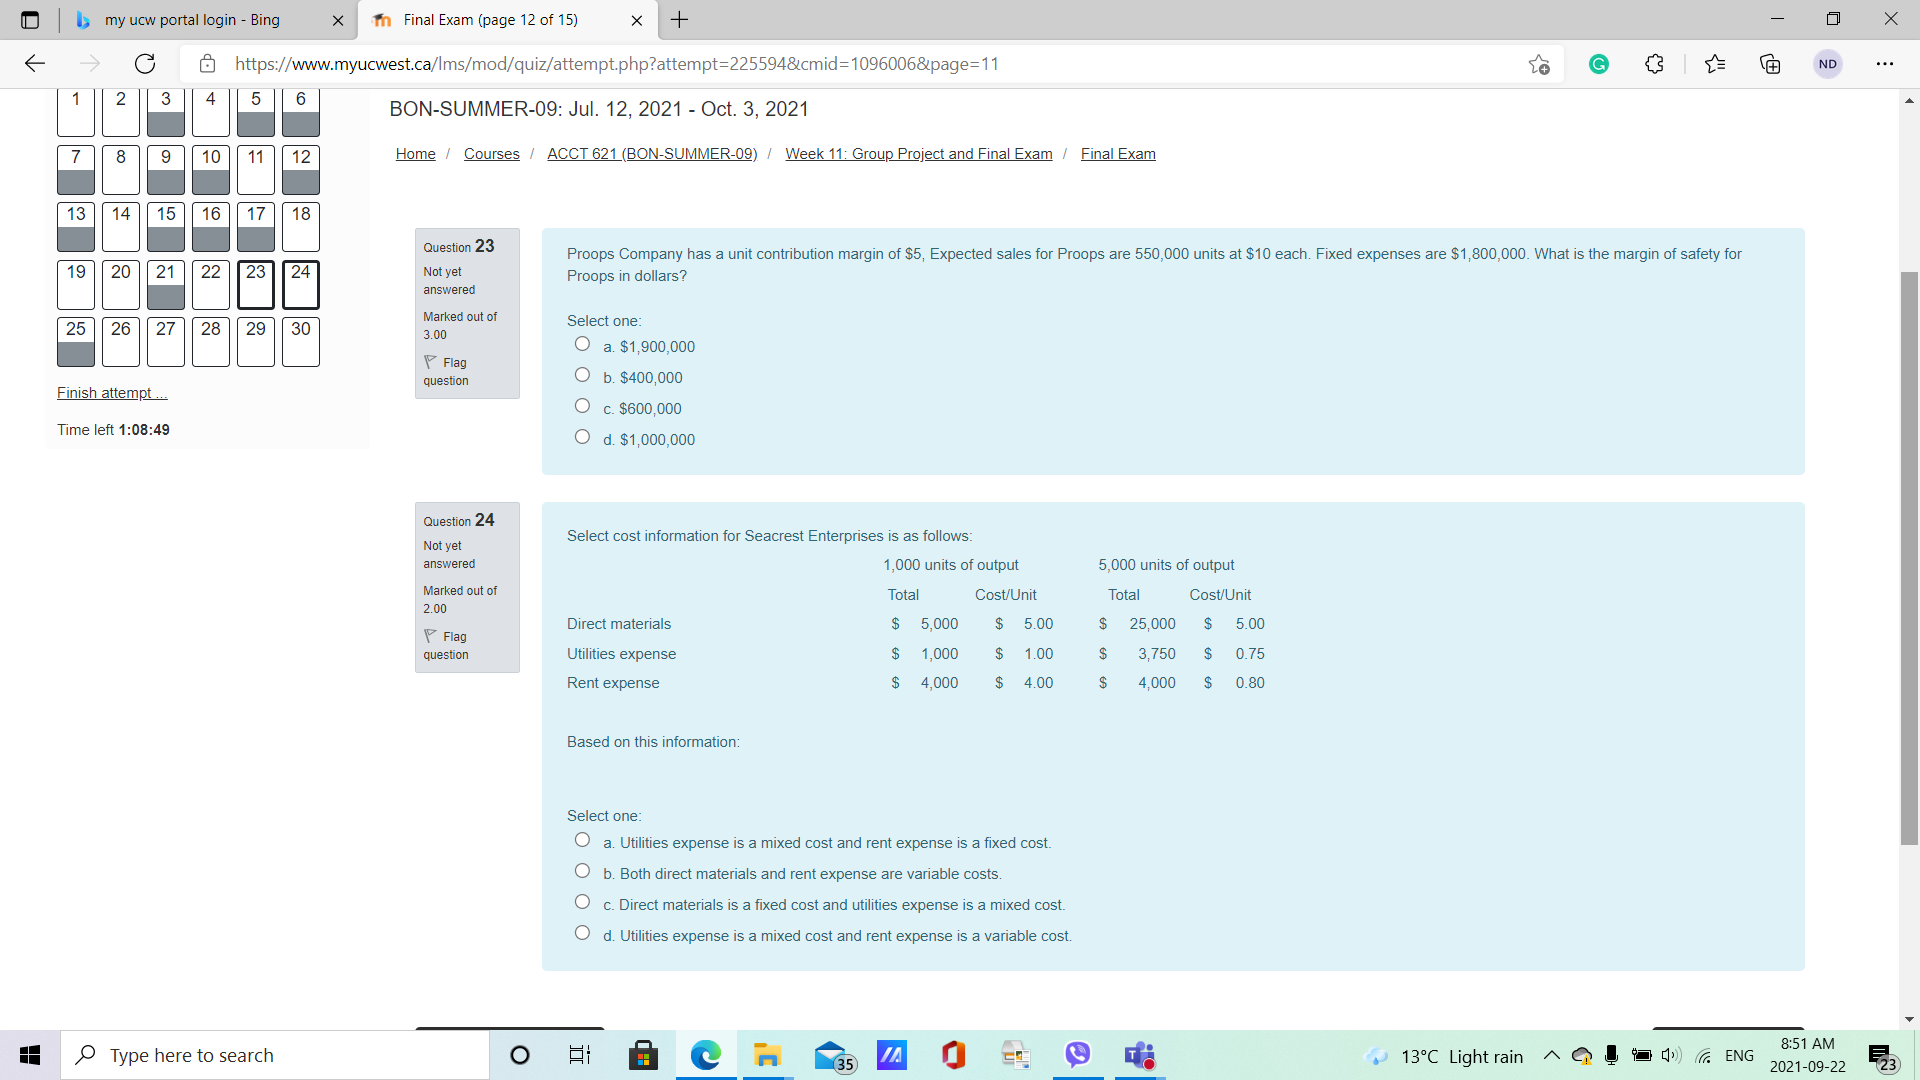Viewport: 1920px width, 1080px height.
Task: Select answer b. $400,000
Action: click(x=582, y=375)
